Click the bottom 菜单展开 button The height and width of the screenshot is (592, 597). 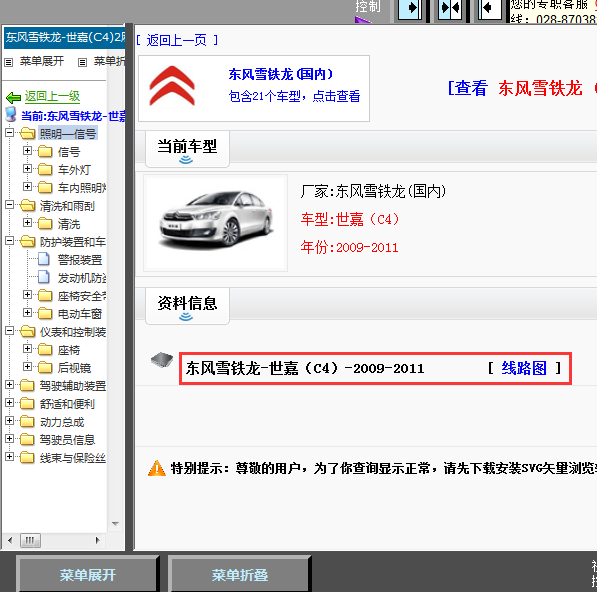tap(88, 574)
